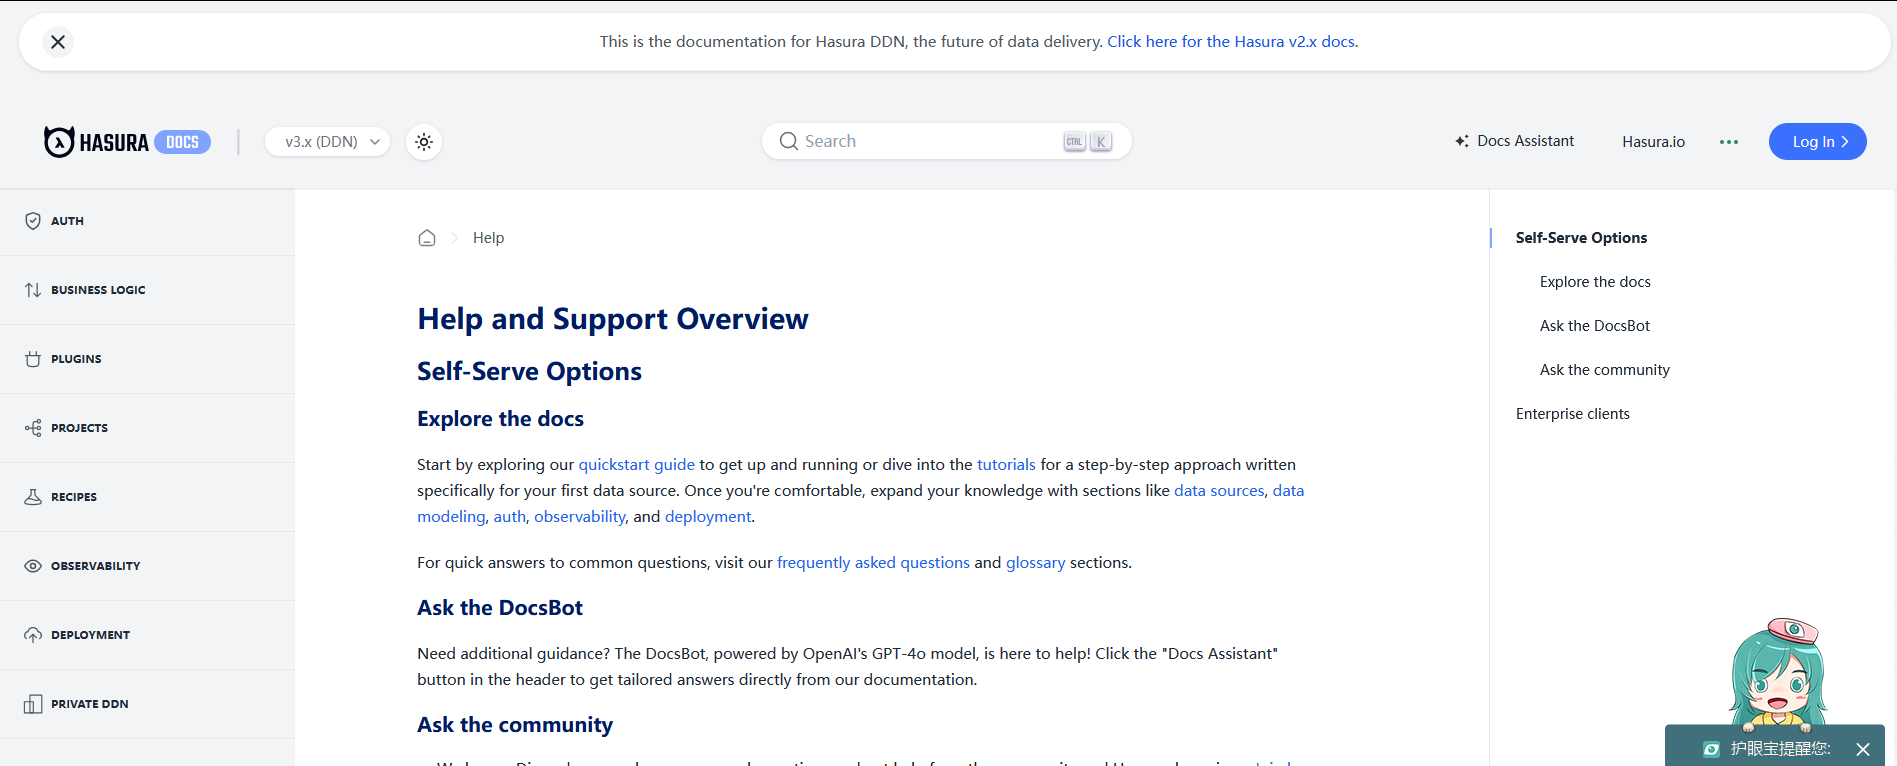This screenshot has width=1897, height=766.
Task: Click the Private DDN building icon
Action: tap(33, 704)
